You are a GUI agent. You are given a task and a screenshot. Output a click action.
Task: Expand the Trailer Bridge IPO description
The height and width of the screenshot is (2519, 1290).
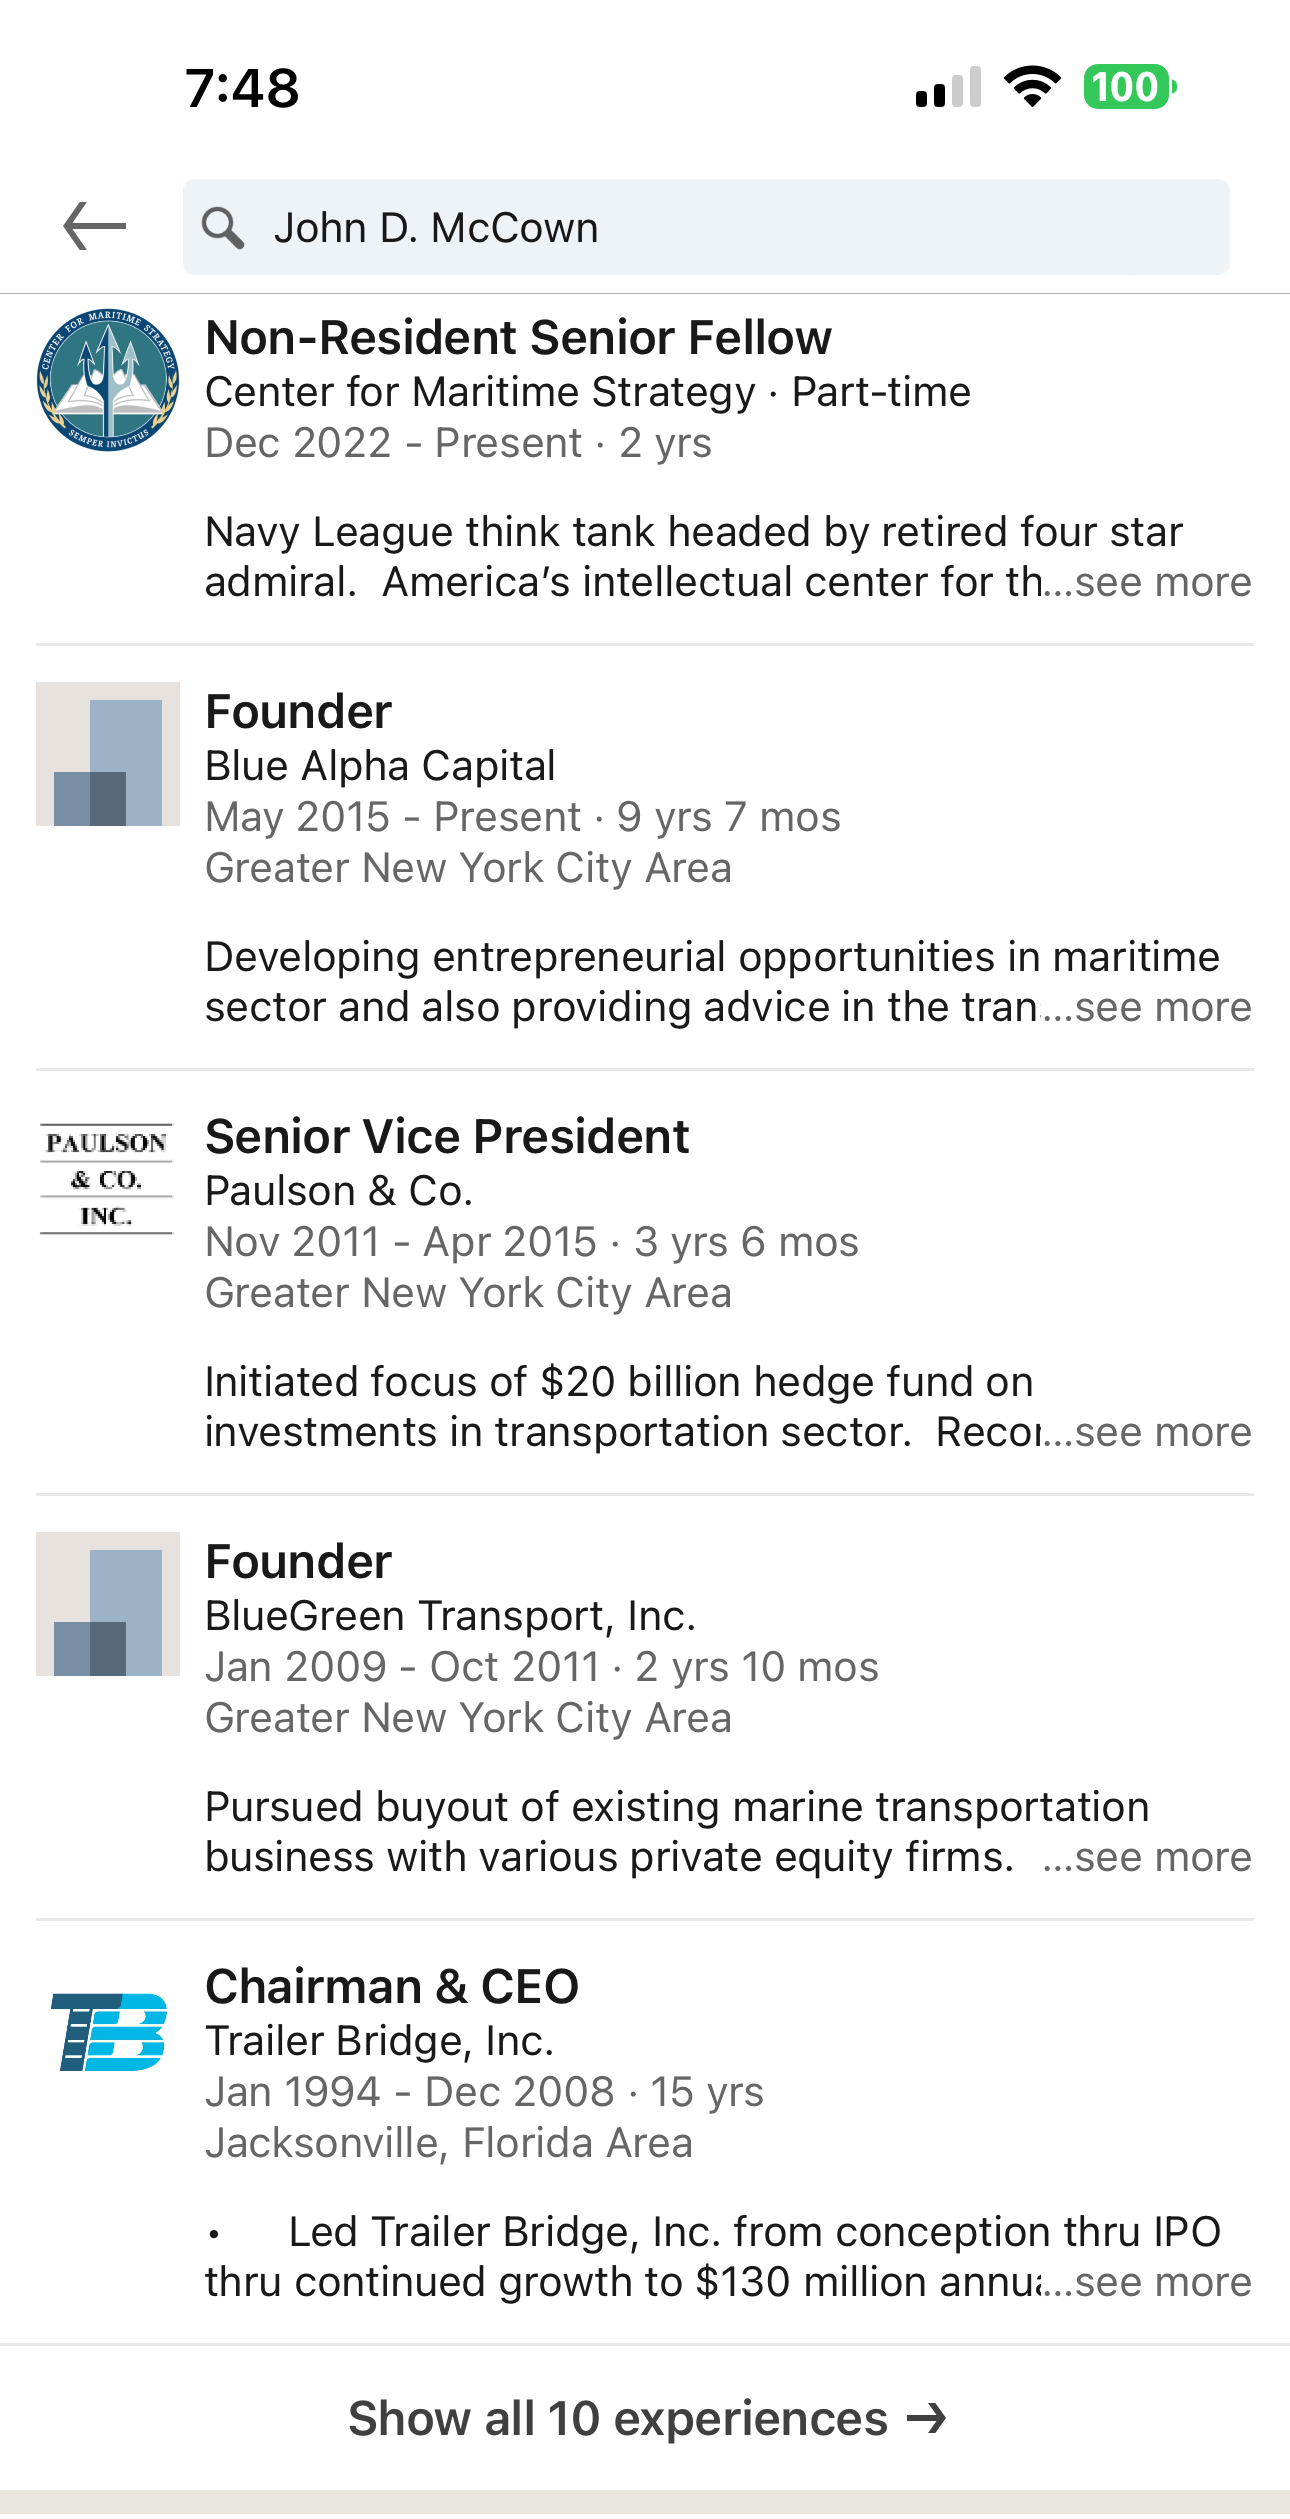[x=1162, y=2282]
